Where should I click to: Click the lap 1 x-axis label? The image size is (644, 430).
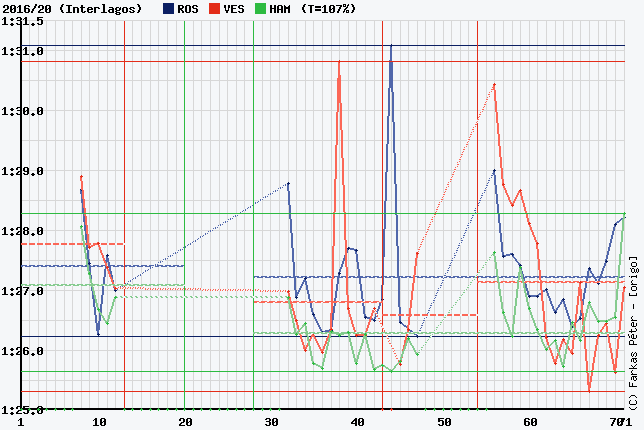pyautogui.click(x=21, y=422)
